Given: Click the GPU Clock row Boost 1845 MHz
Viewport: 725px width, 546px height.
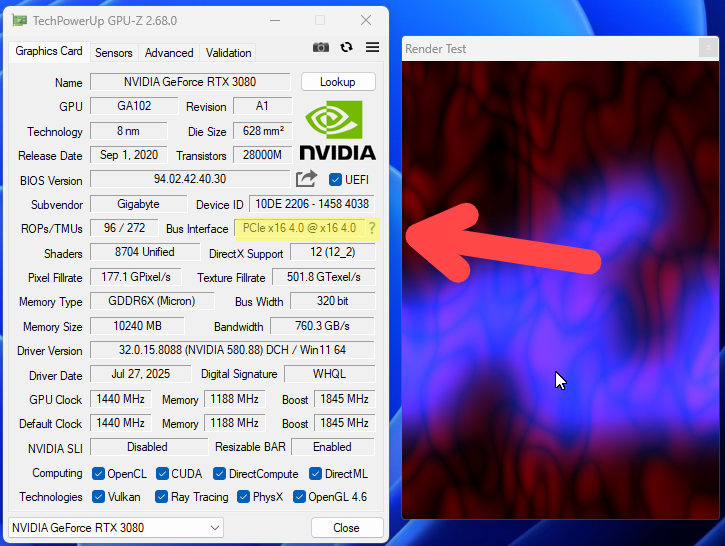Looking at the screenshot, I should 344,399.
